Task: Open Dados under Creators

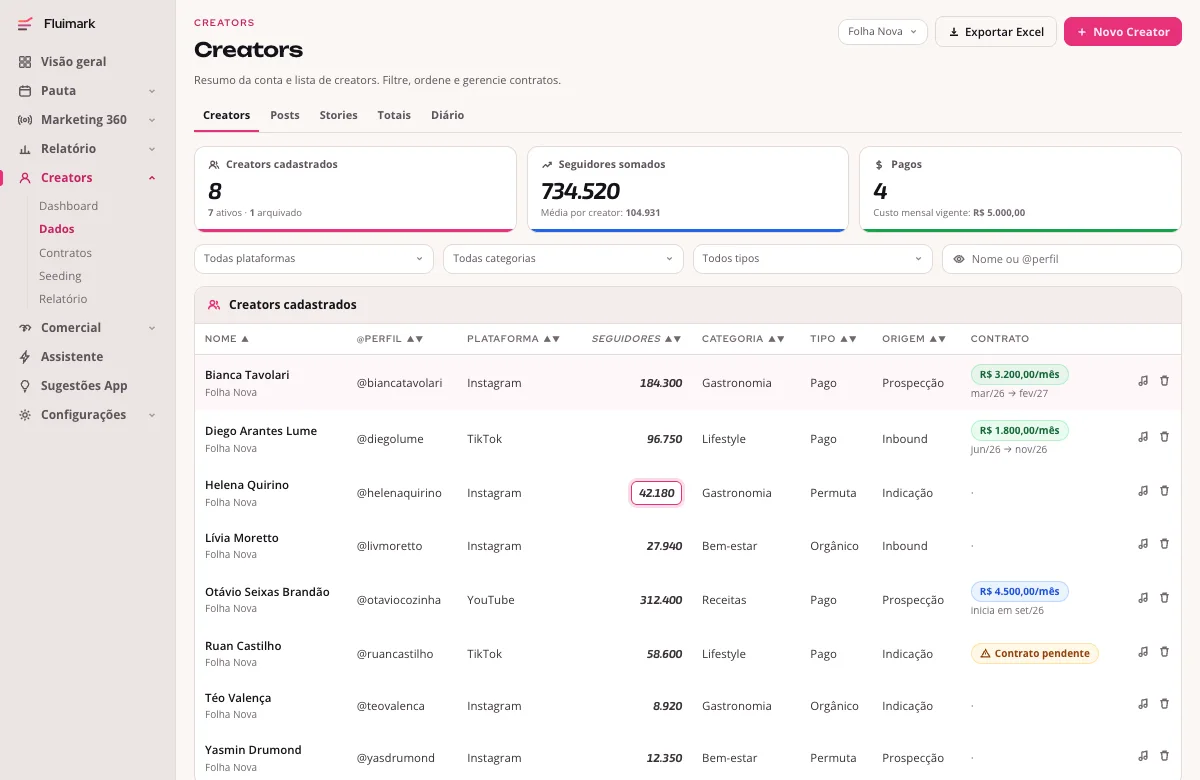Action: (x=57, y=229)
